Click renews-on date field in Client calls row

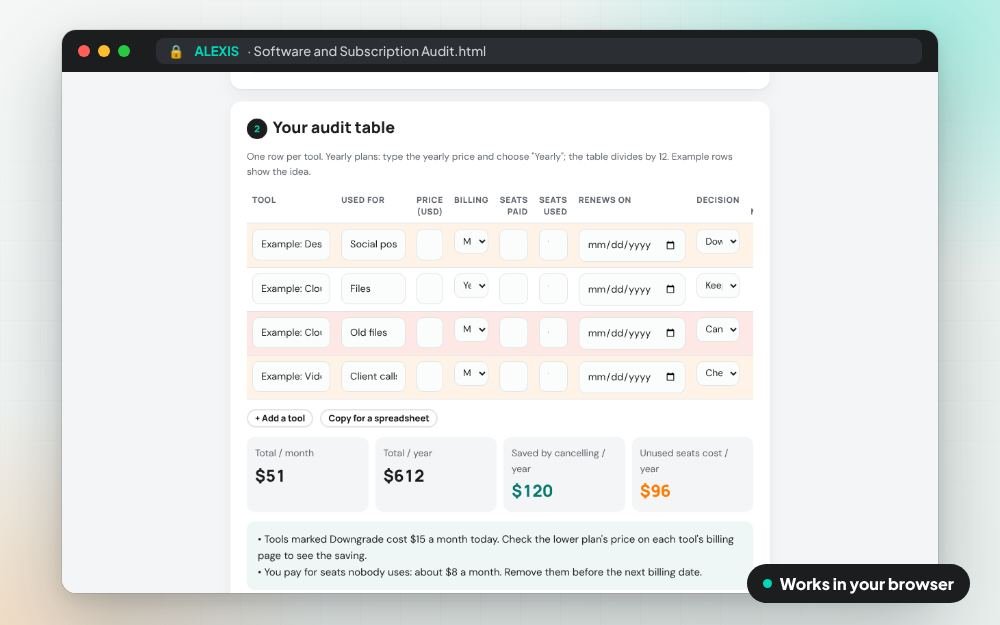(632, 377)
